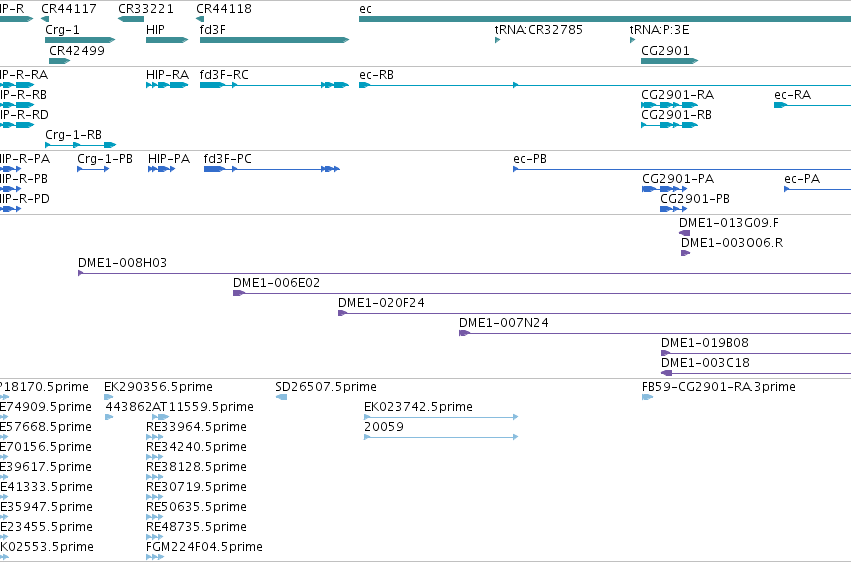
Task: Click the HIP-R-RB transcript glyph
Action: [17, 105]
